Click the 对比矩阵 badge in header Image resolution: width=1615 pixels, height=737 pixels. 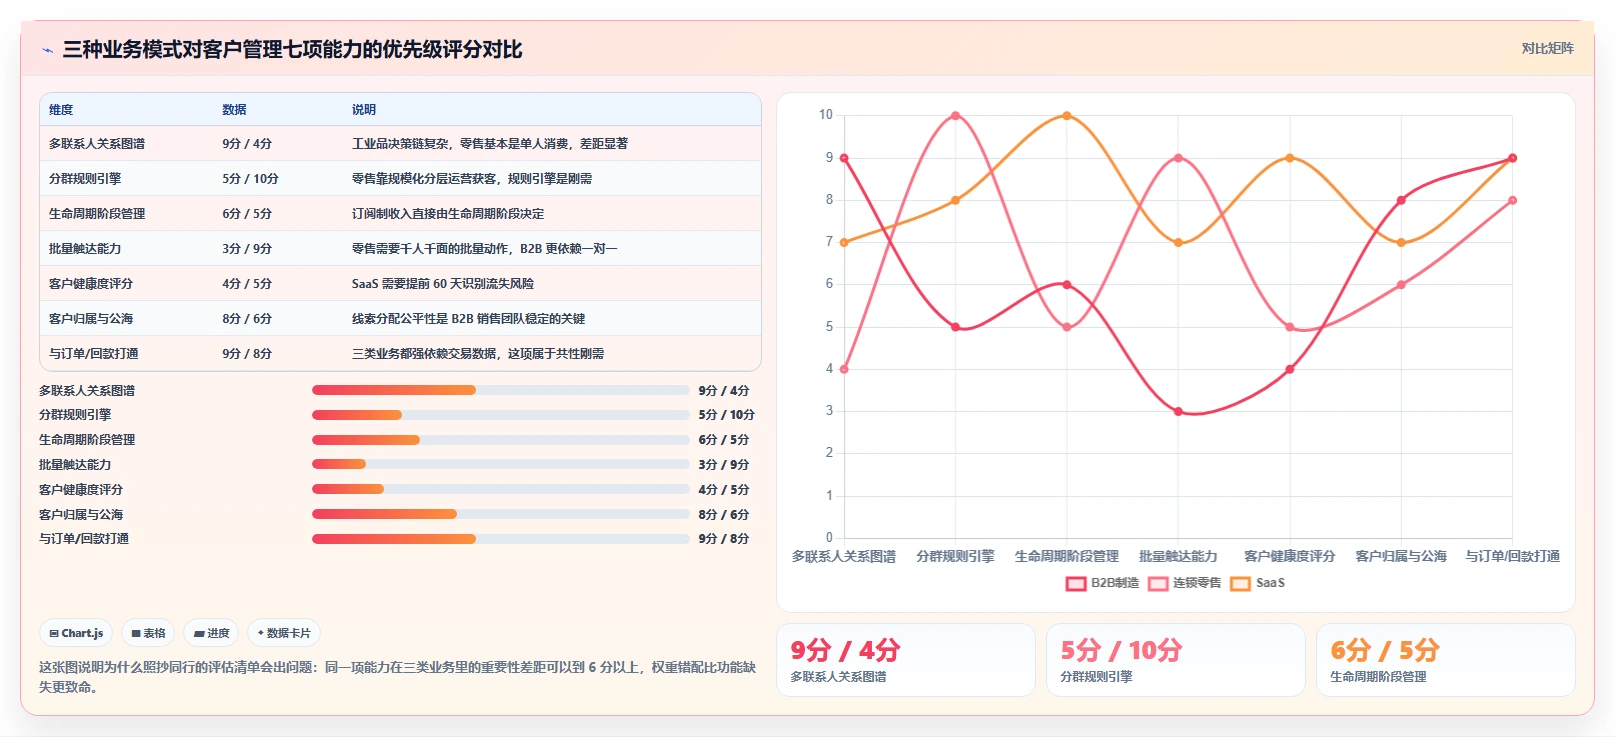(1547, 48)
